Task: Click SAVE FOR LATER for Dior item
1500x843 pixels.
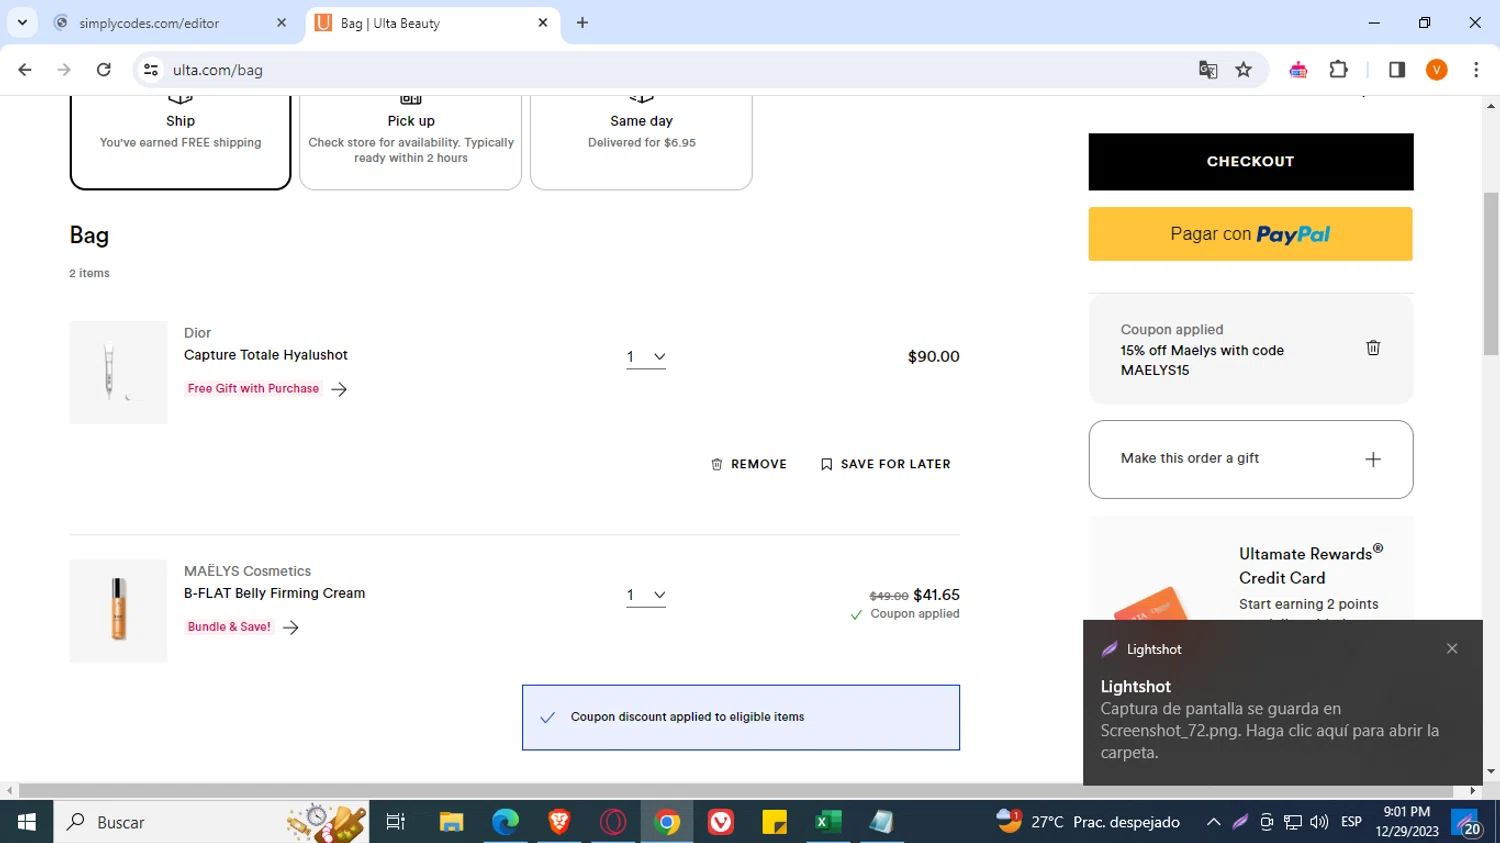Action: [886, 464]
